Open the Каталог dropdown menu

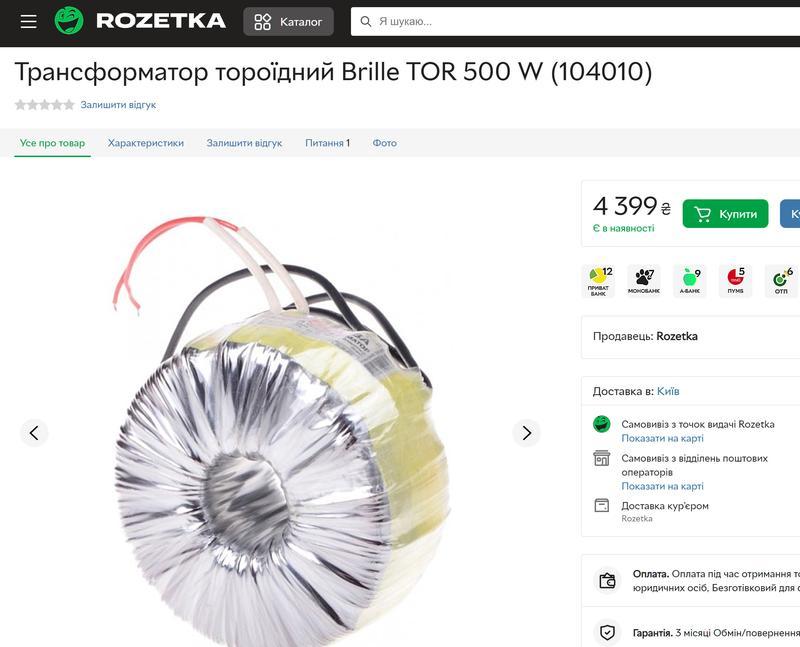(288, 21)
